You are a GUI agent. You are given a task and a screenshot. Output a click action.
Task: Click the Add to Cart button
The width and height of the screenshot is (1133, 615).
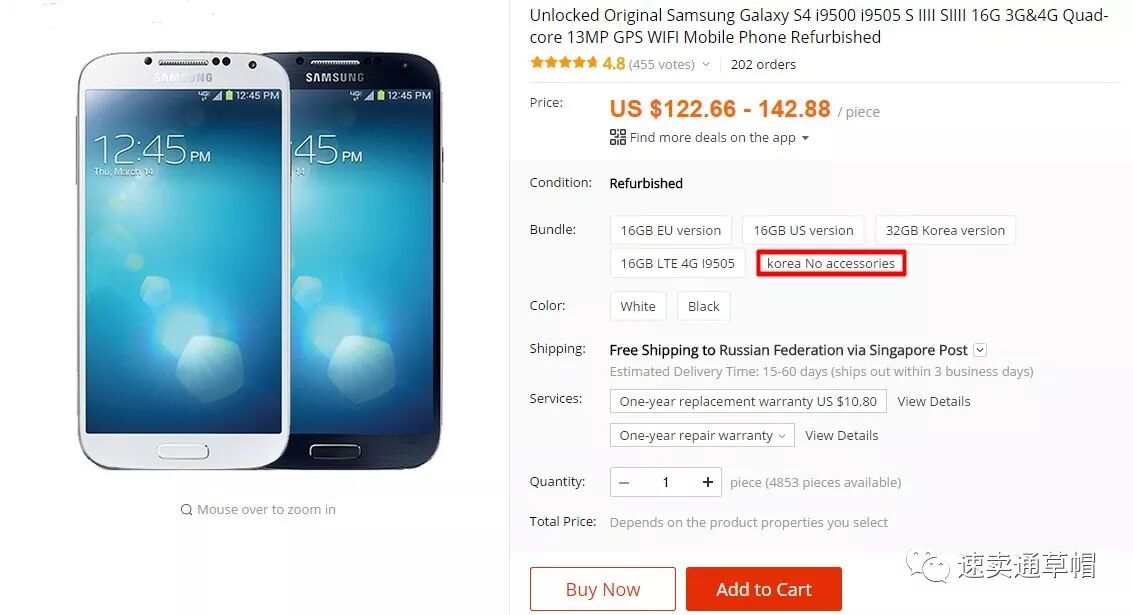tap(764, 589)
